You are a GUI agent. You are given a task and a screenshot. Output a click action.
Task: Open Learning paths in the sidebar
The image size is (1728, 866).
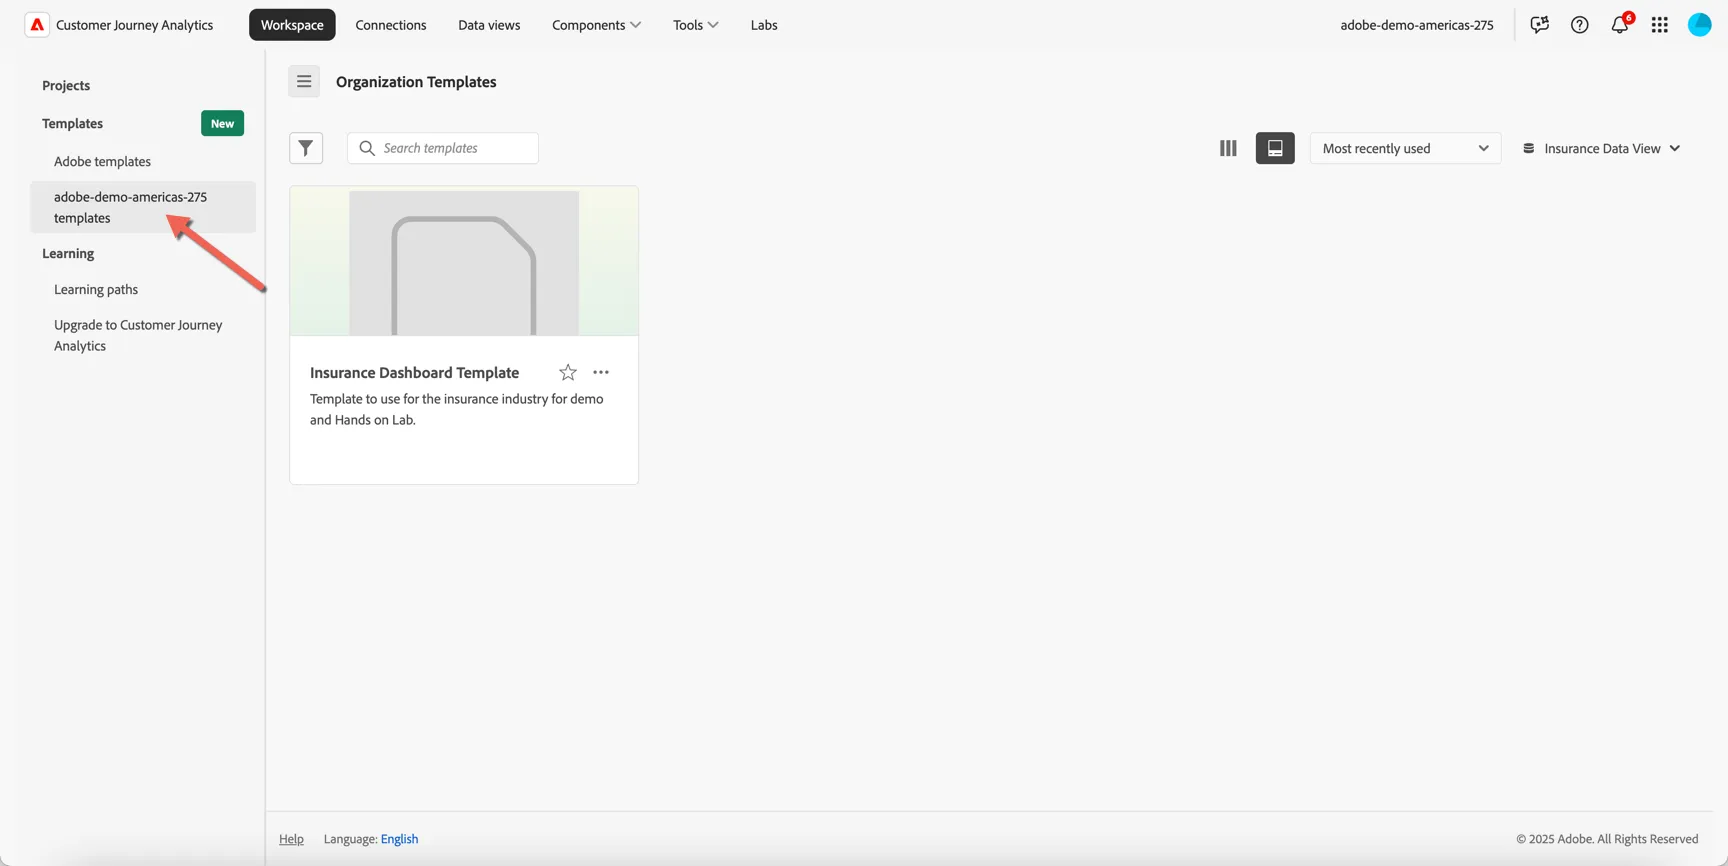(96, 290)
